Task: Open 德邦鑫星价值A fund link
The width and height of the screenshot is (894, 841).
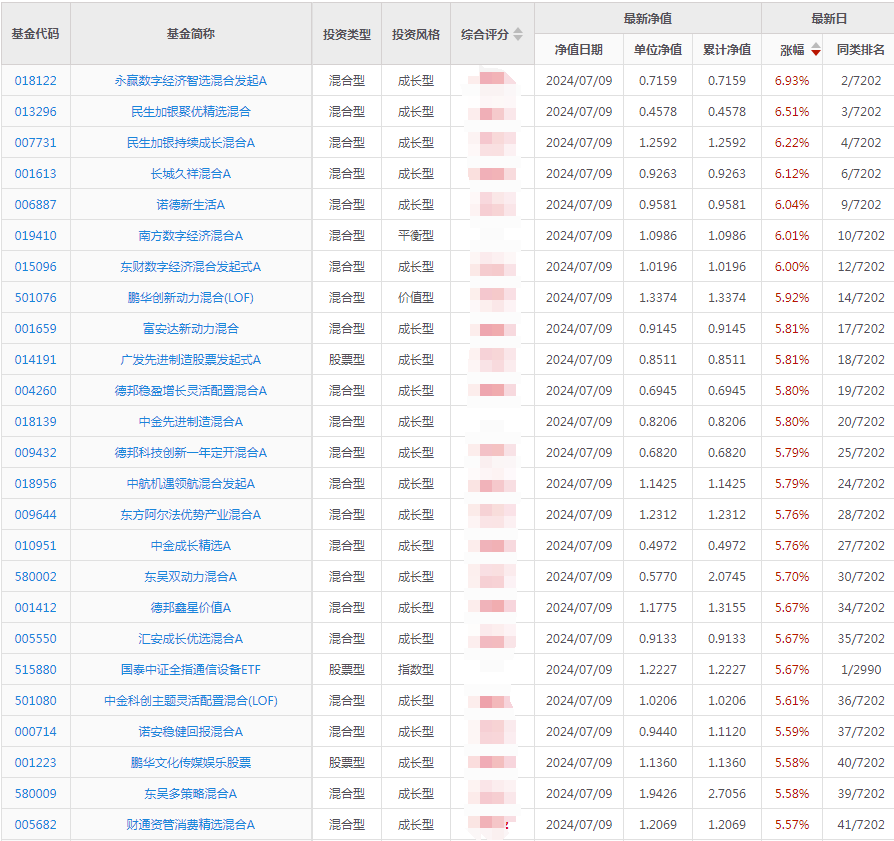Action: pyautogui.click(x=190, y=607)
